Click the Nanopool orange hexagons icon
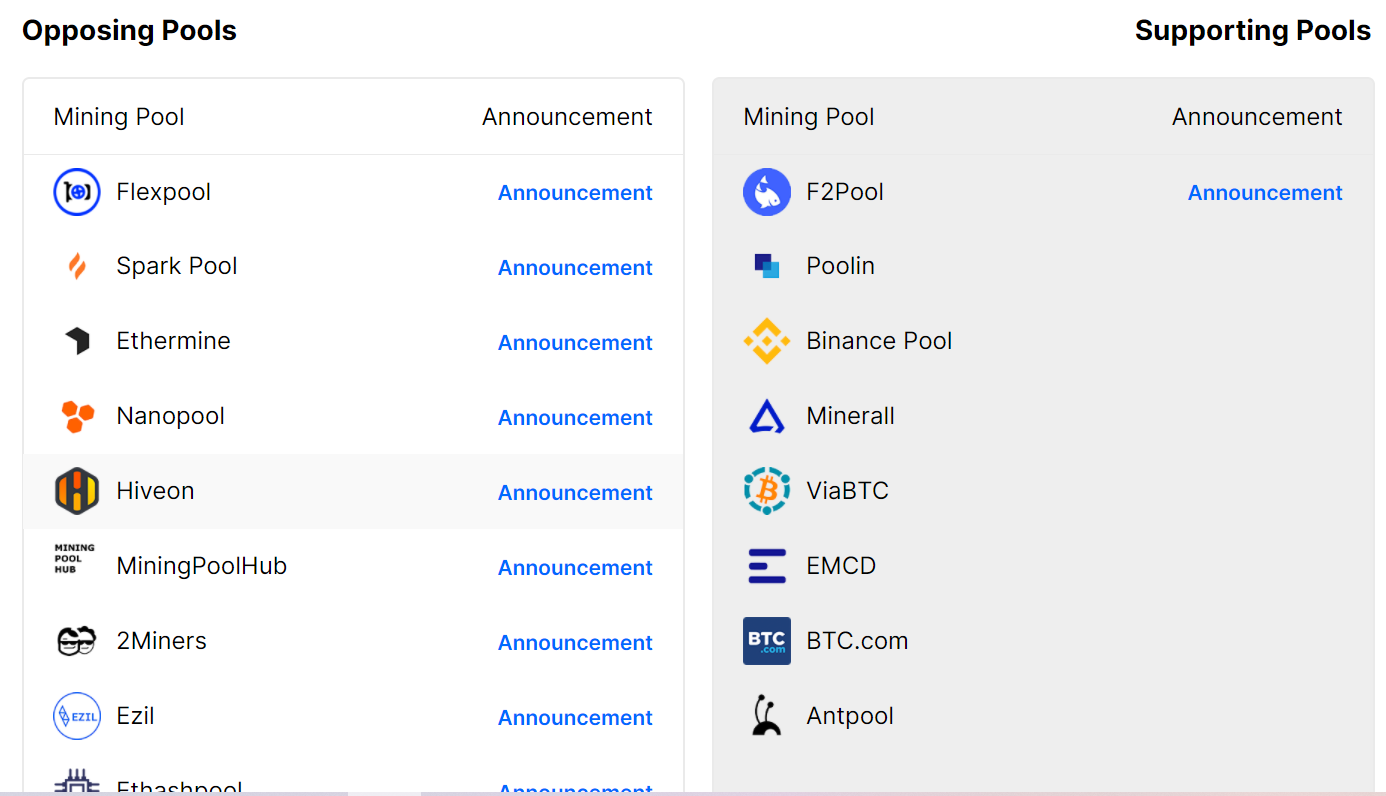 [77, 416]
